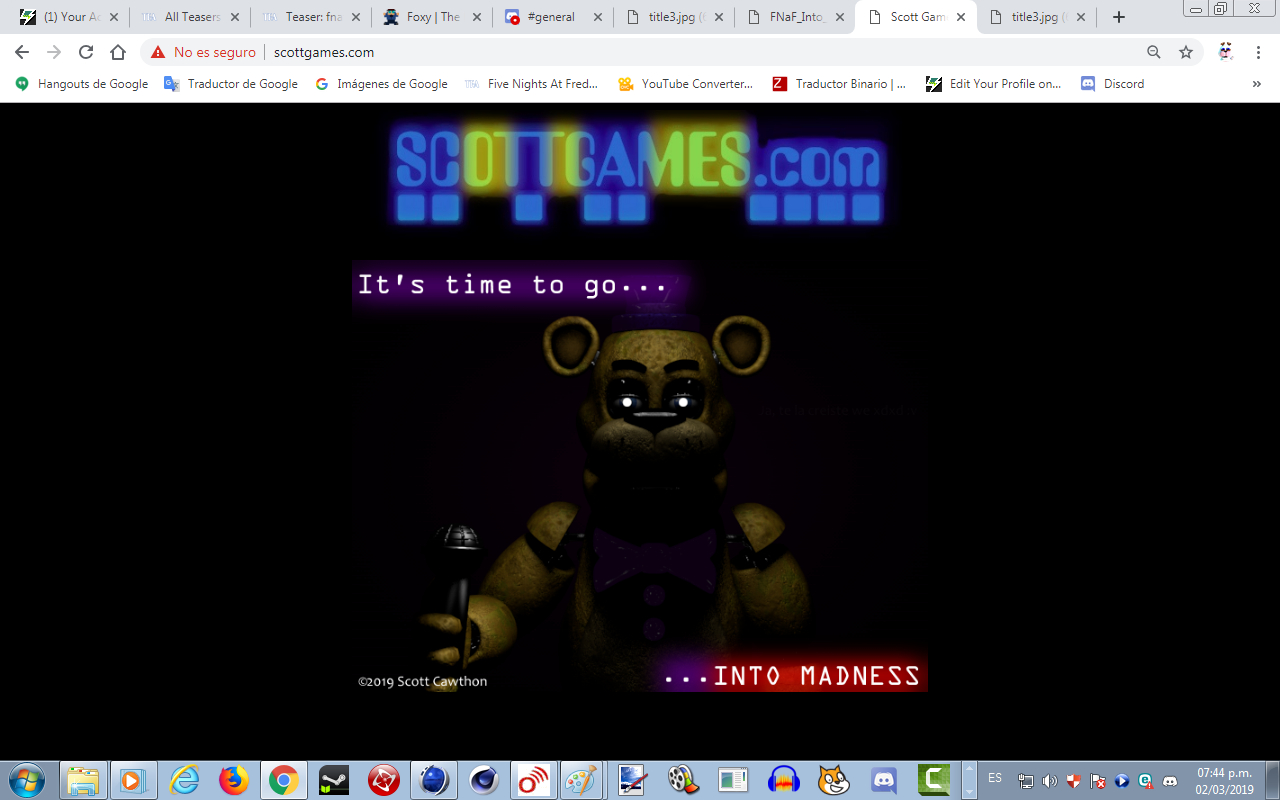Open the monitor-with-pen taskbar app
The image size is (1280, 800).
tap(633, 780)
